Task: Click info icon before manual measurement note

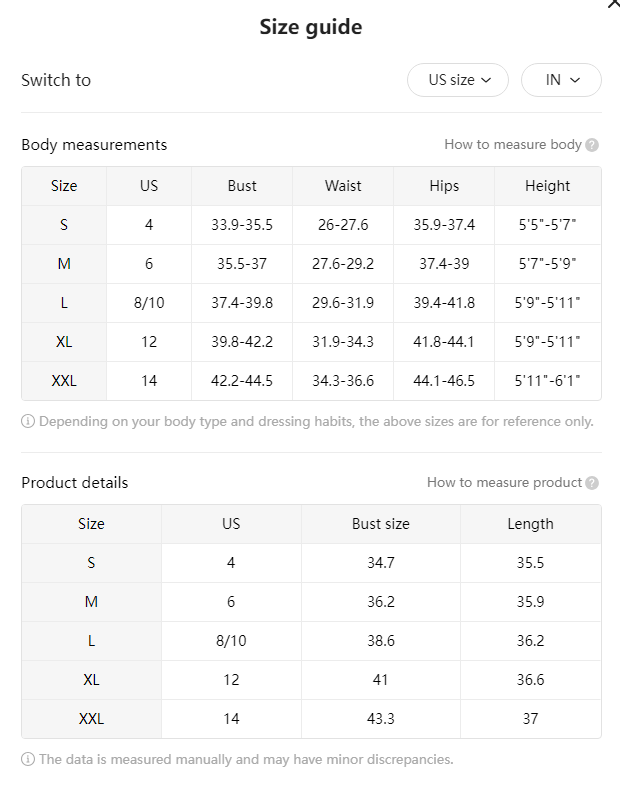Action: click(x=28, y=759)
